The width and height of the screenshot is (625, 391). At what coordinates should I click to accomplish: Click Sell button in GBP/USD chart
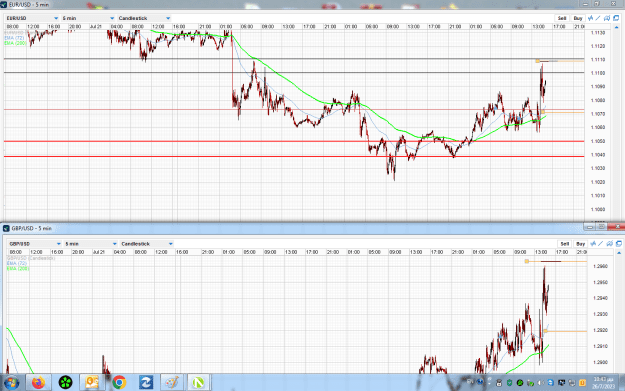point(564,244)
